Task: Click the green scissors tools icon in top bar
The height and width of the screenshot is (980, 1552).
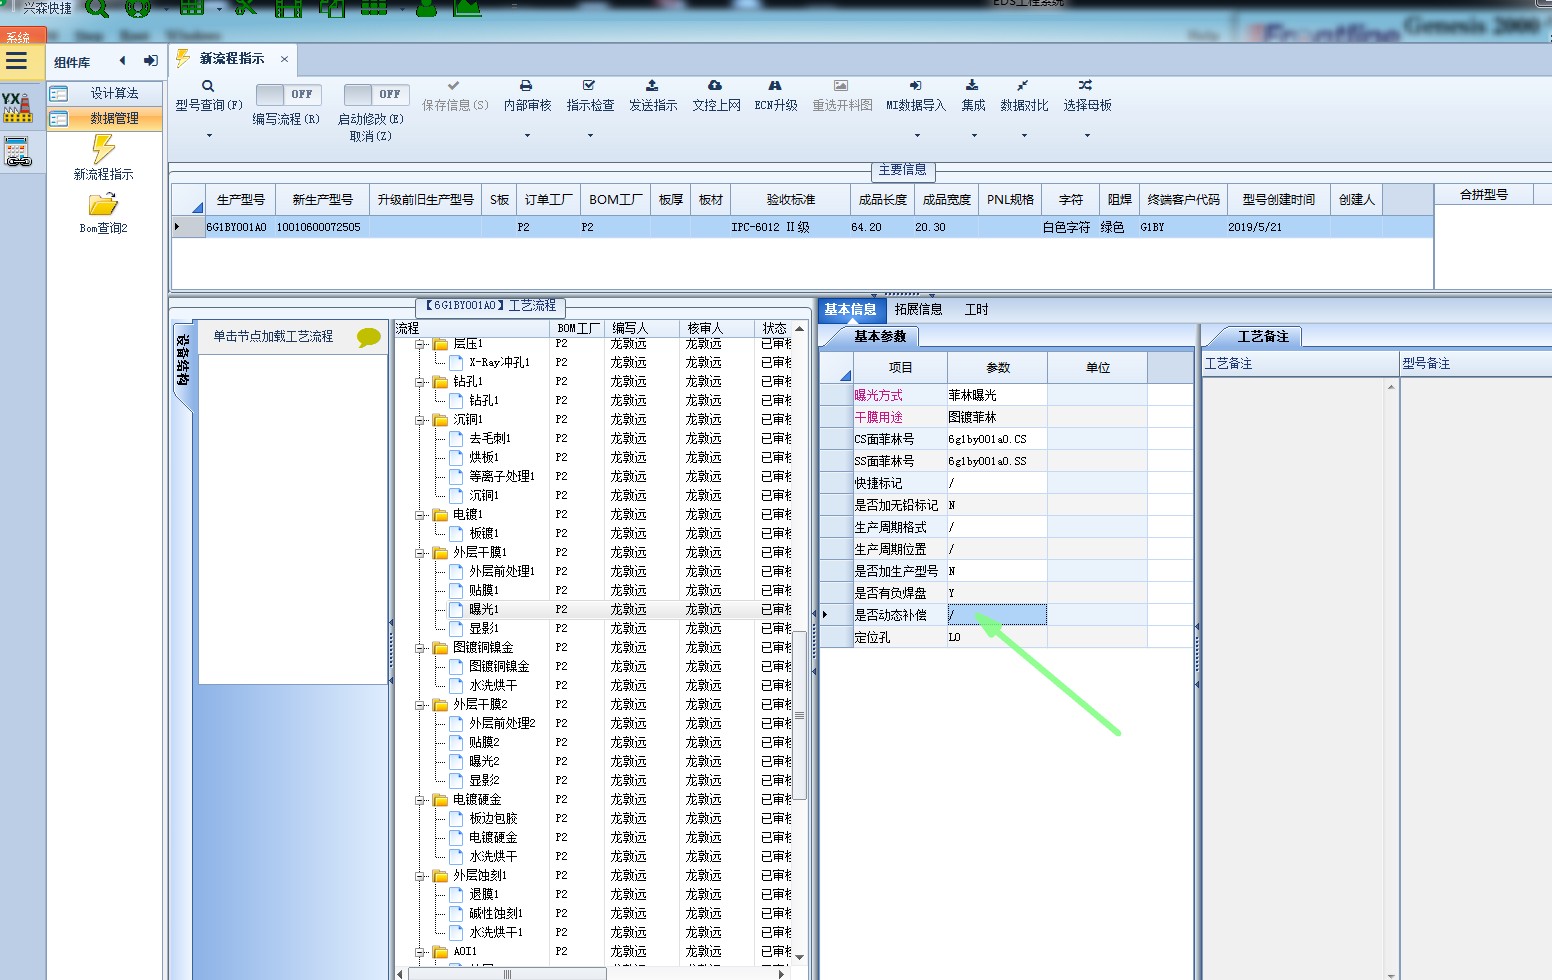Action: coord(245,8)
